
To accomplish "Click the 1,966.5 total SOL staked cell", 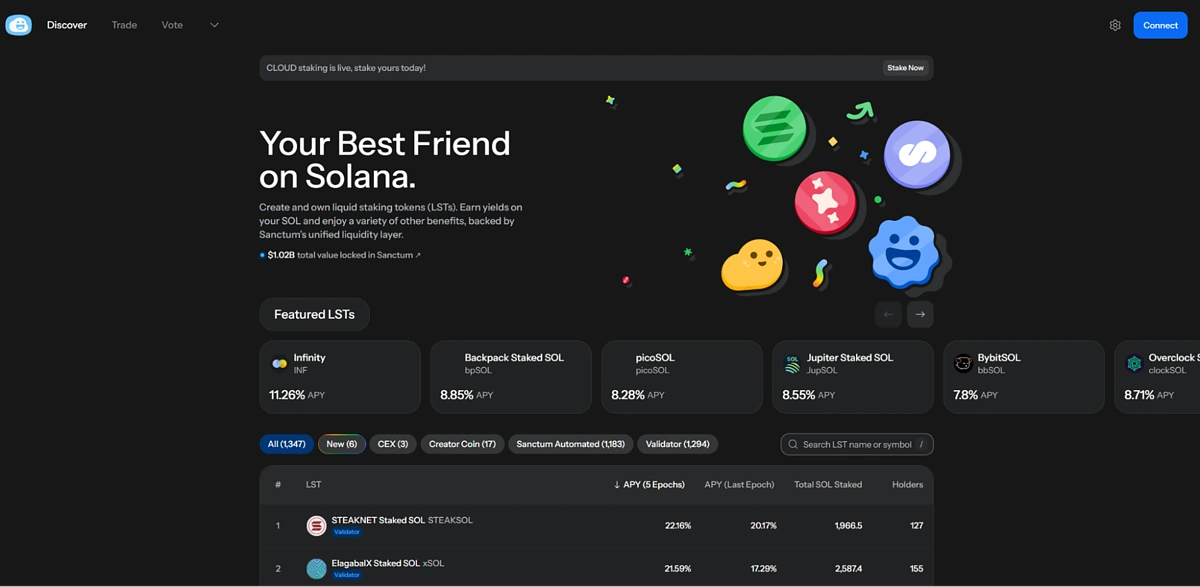I will pyautogui.click(x=848, y=526).
